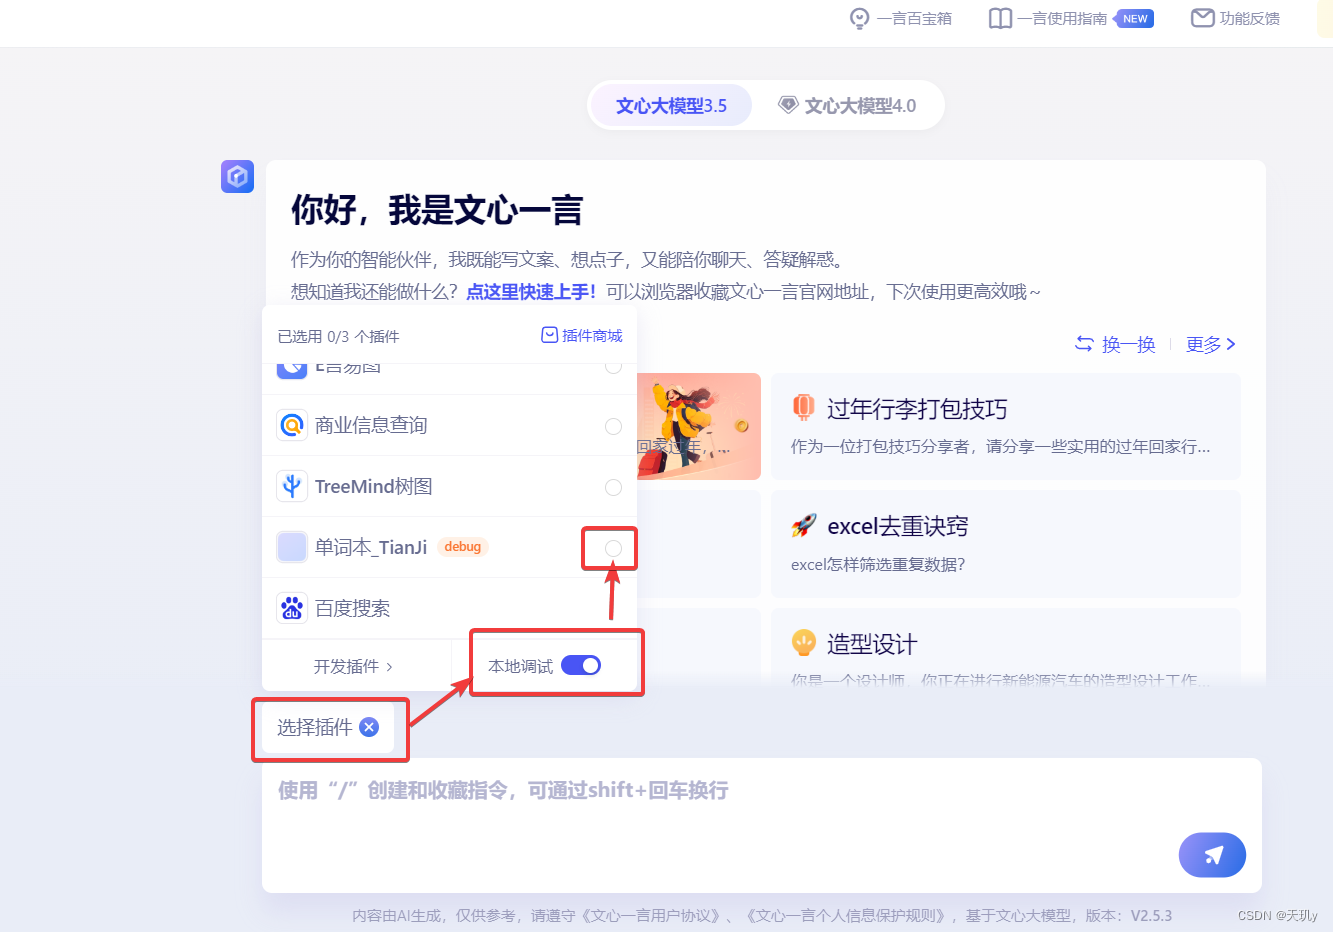Switch to 文心大模型4.0 tab
Viewport: 1333px width, 932px height.
(x=847, y=105)
